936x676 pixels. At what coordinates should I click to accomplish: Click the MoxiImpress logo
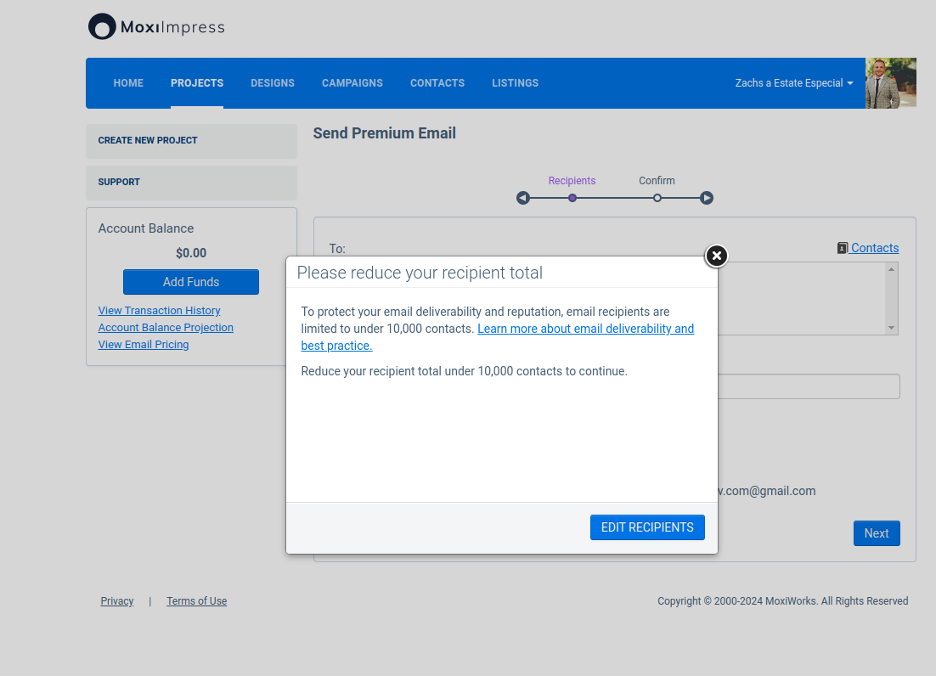[x=156, y=27]
